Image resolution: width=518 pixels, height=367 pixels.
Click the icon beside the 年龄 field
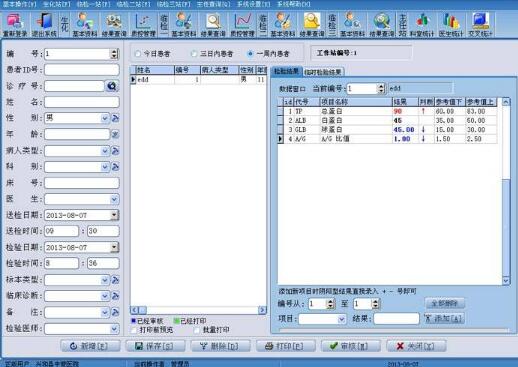point(115,134)
